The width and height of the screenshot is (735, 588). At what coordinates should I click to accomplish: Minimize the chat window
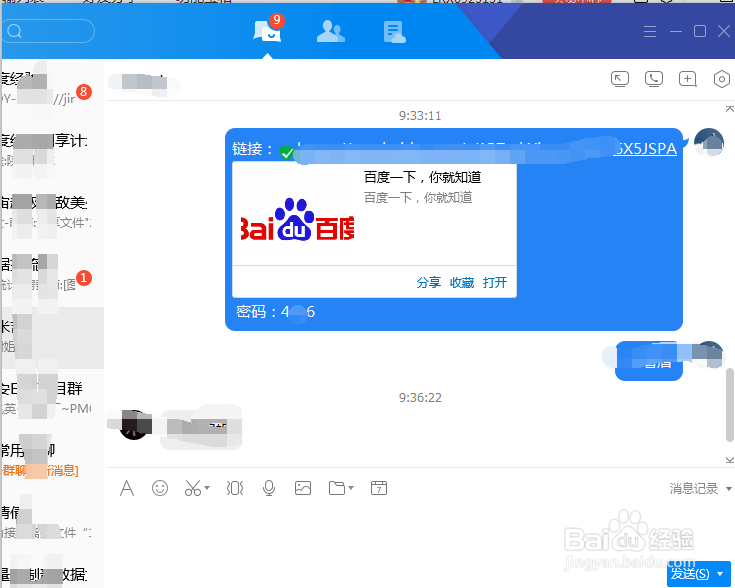(x=675, y=31)
